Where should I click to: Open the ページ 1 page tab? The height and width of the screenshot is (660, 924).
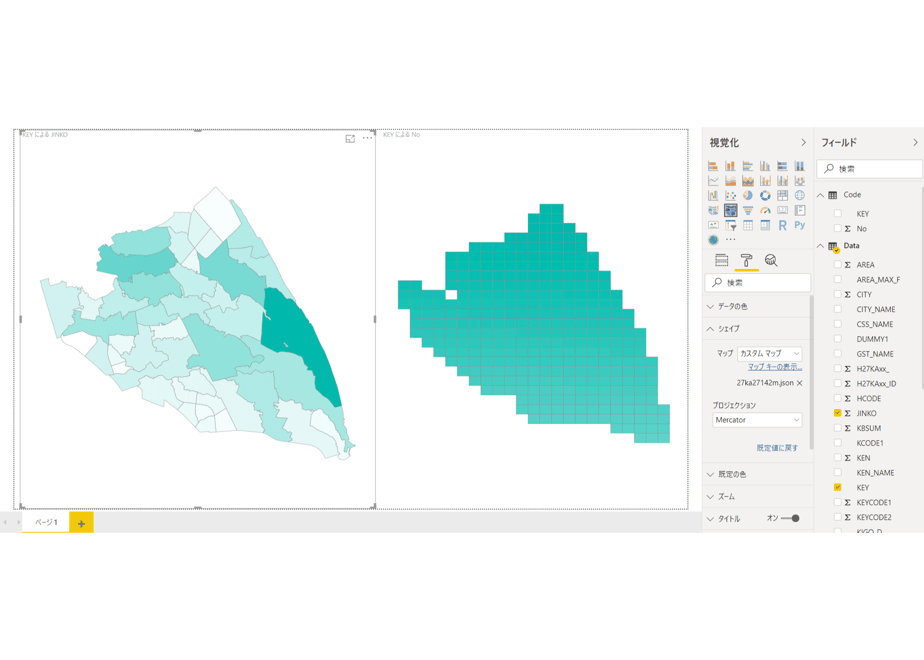click(x=46, y=522)
